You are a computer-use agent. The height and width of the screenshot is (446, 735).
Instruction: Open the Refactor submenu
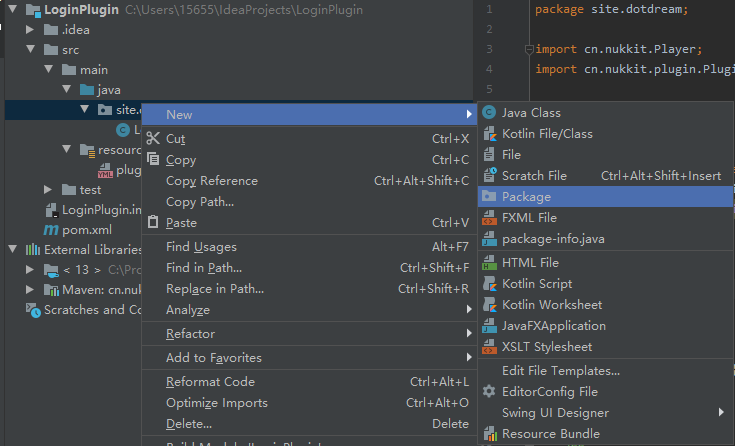(190, 334)
